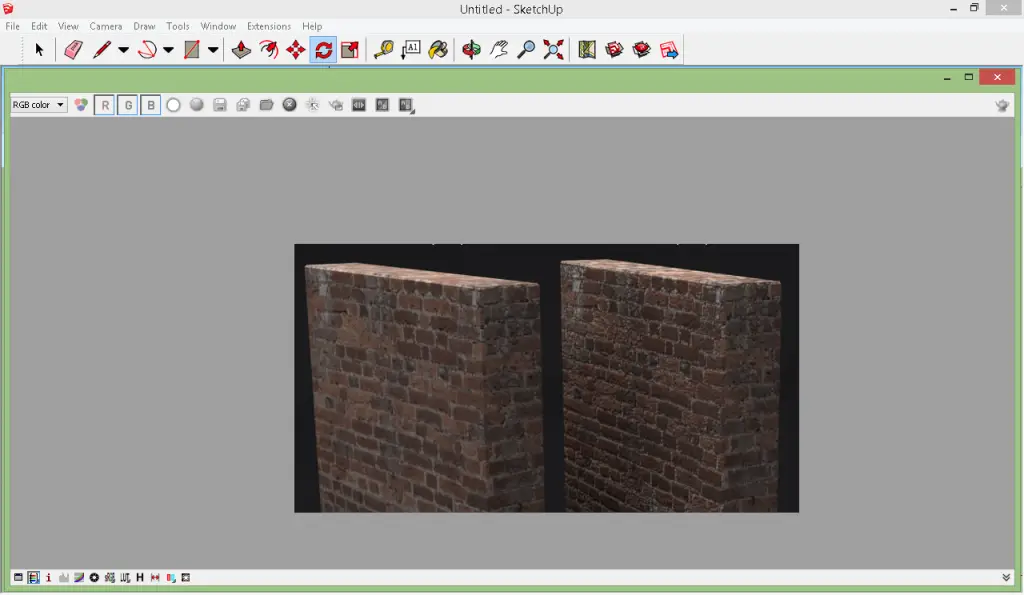Toggle the G green channel button

(x=128, y=104)
